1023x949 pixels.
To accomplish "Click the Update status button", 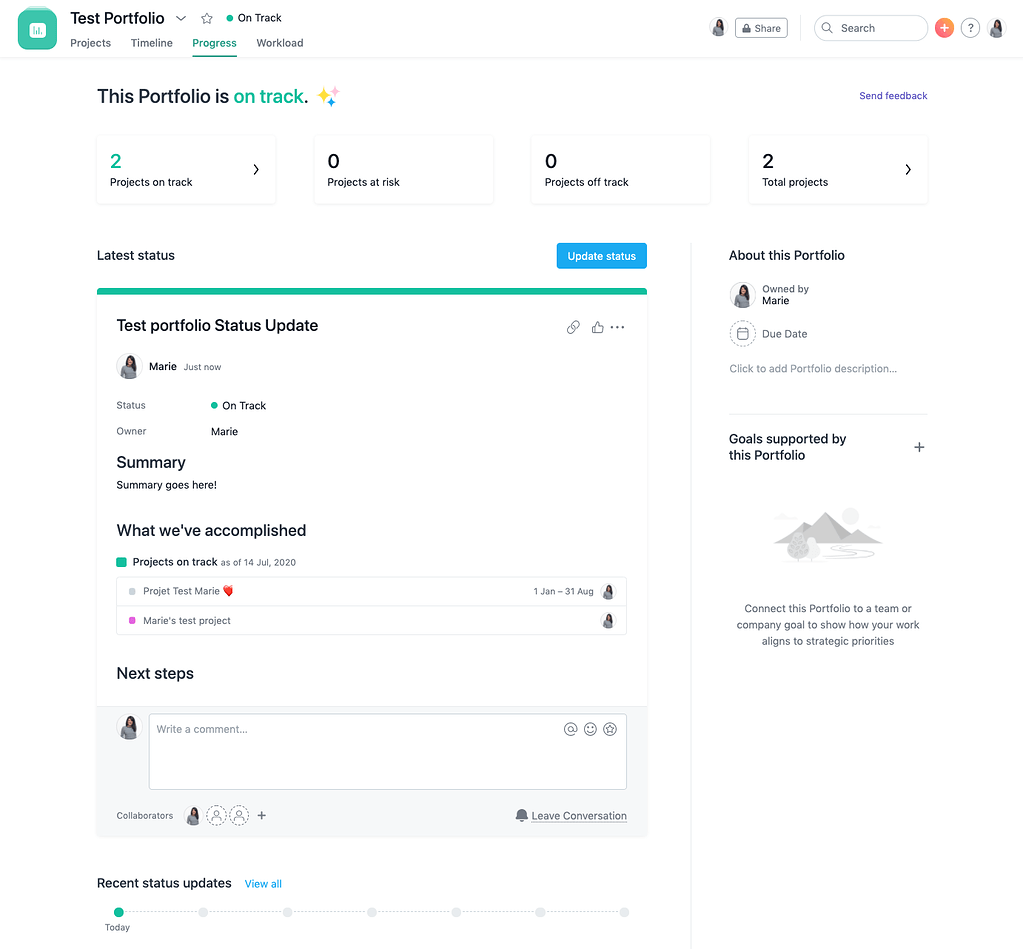I will (601, 255).
